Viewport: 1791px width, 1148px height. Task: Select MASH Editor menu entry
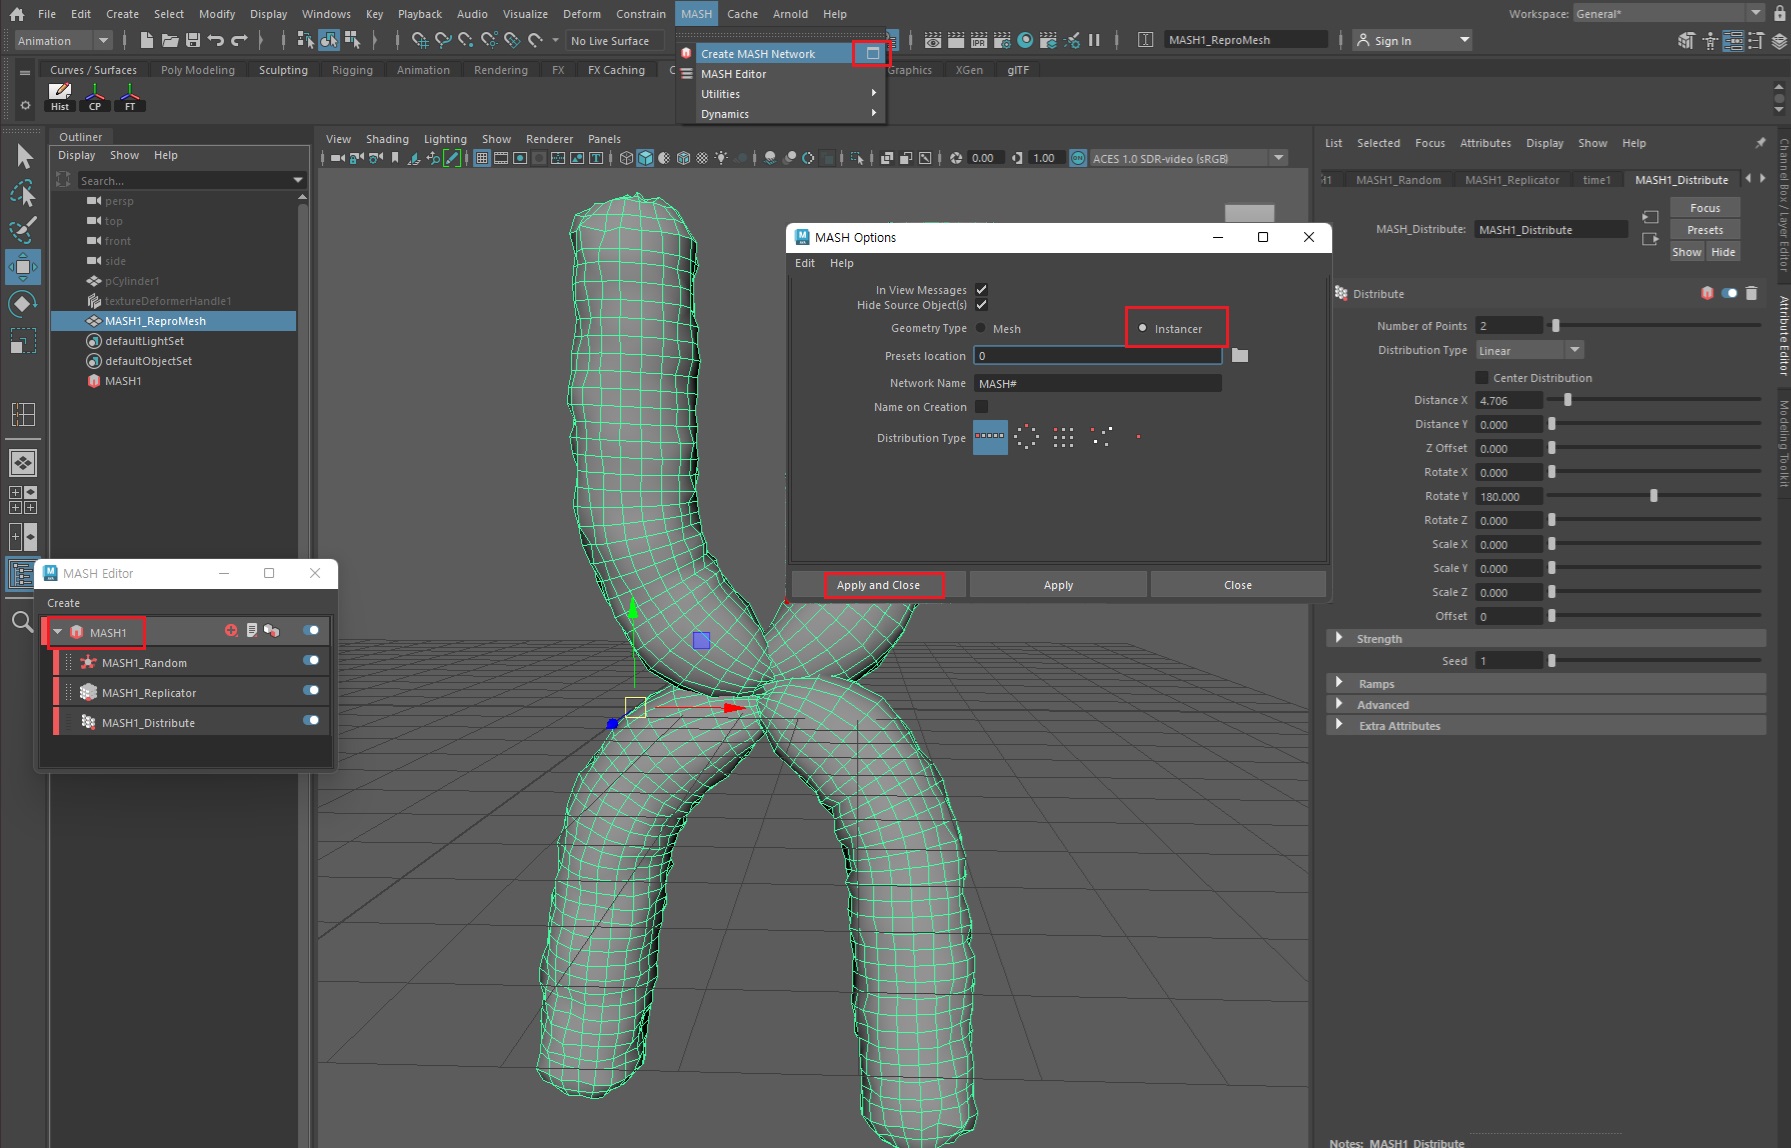click(733, 74)
